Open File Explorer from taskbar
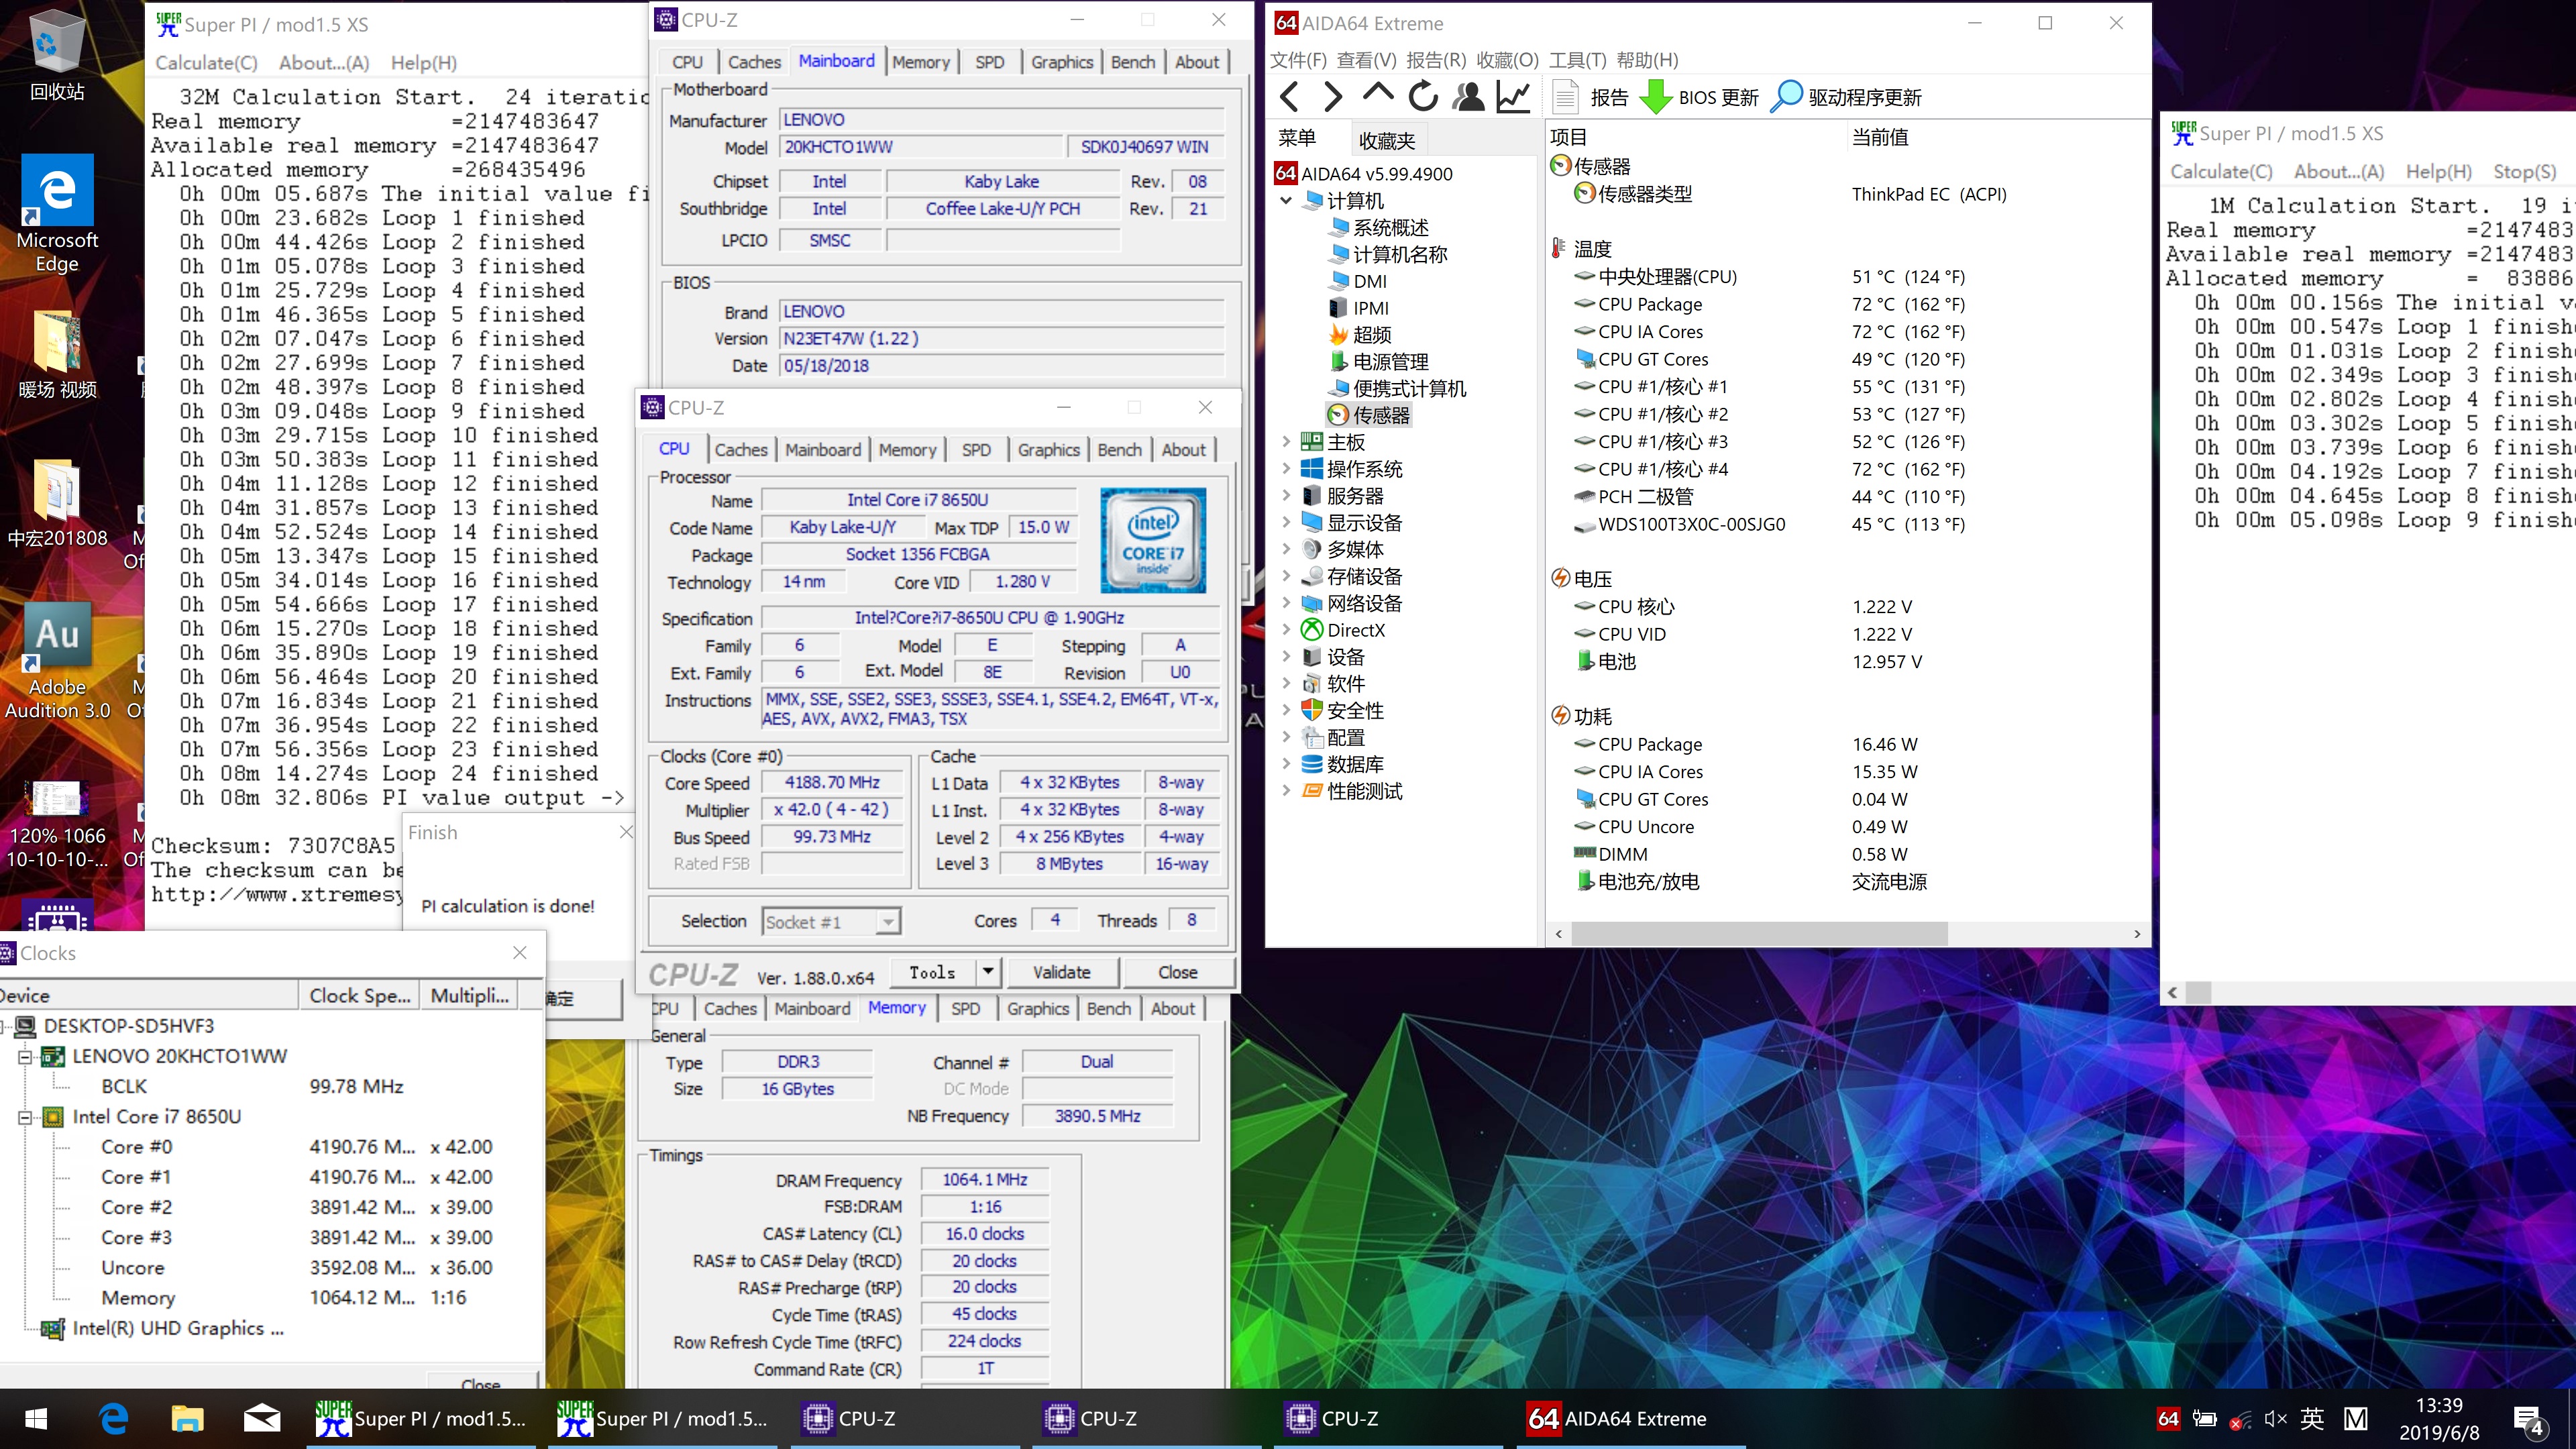Image resolution: width=2576 pixels, height=1449 pixels. 187,1419
